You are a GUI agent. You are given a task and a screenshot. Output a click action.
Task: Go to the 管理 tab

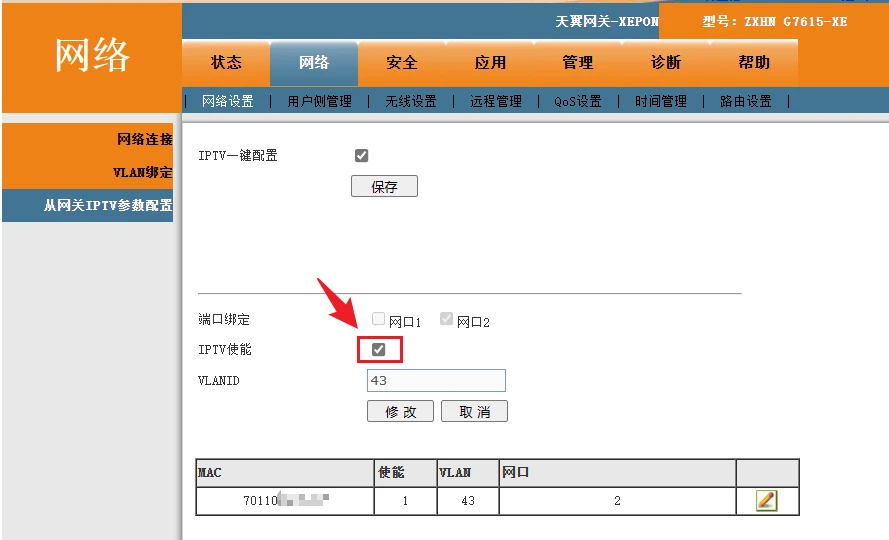578,62
